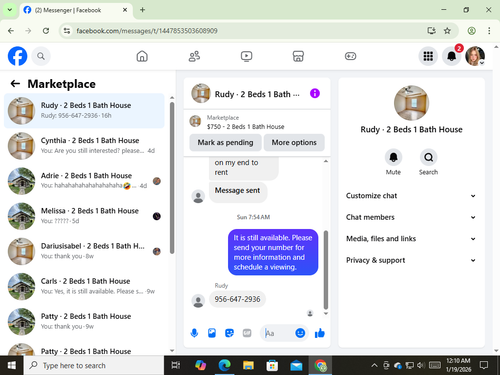Open Microsoft Edge from the taskbar
The image size is (500, 375).
(224, 365)
